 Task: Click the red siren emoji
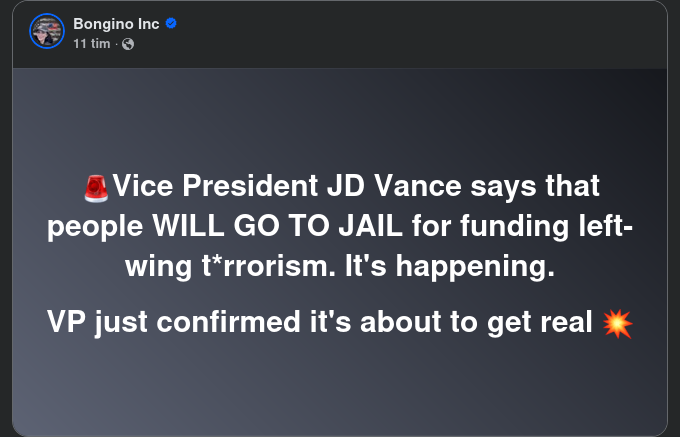click(96, 186)
